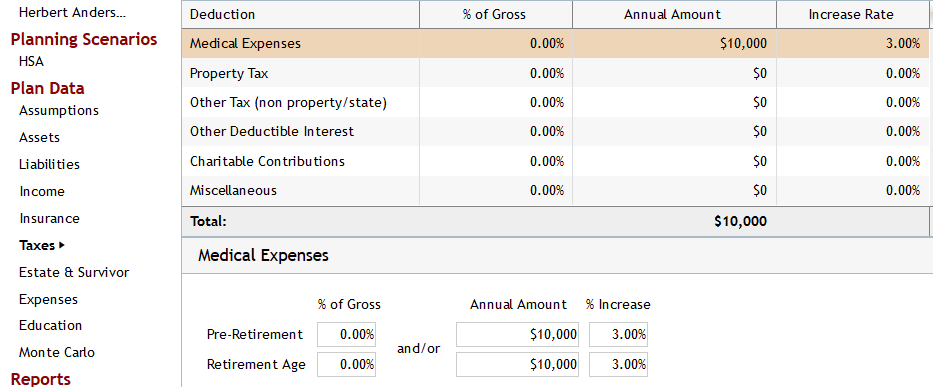Sort by the Deduction column header
The height and width of the screenshot is (387, 933).
click(300, 14)
